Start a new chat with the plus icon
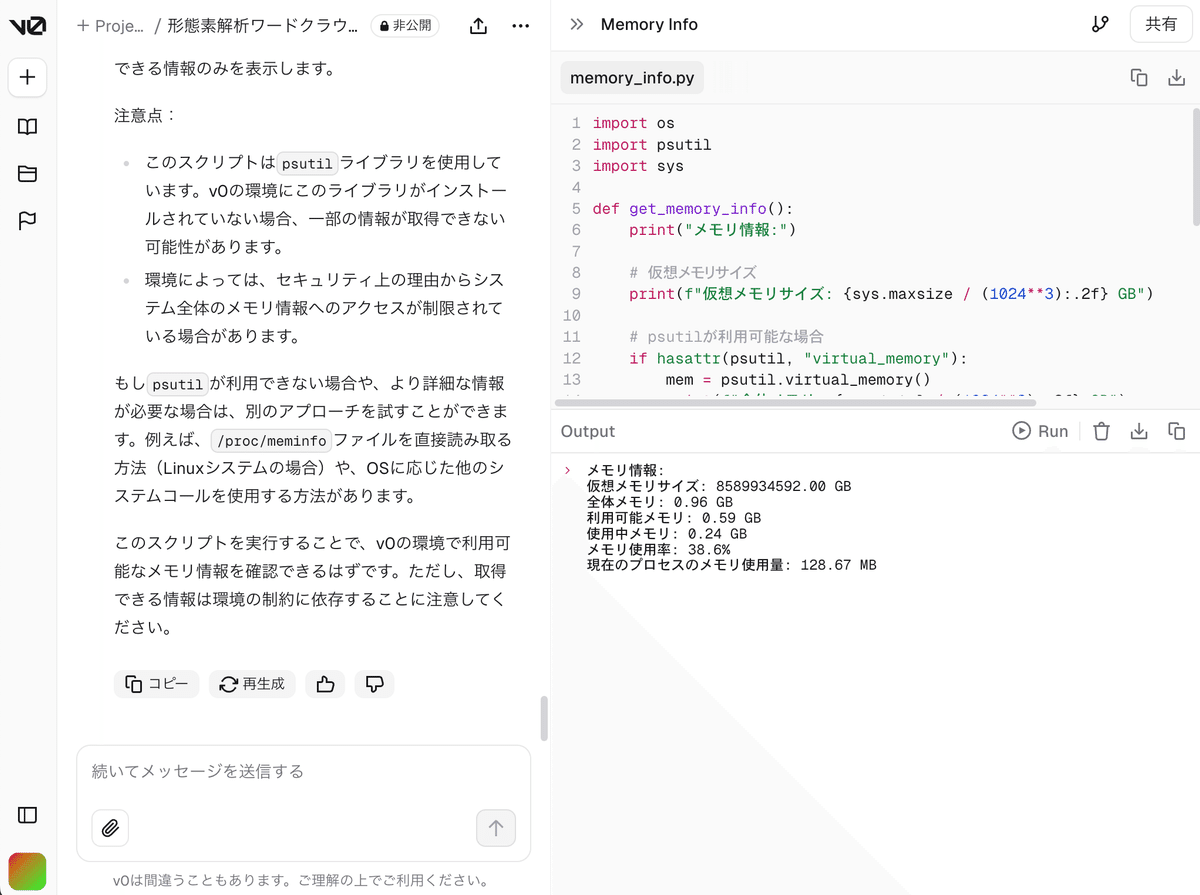1200x895 pixels. pos(27,77)
